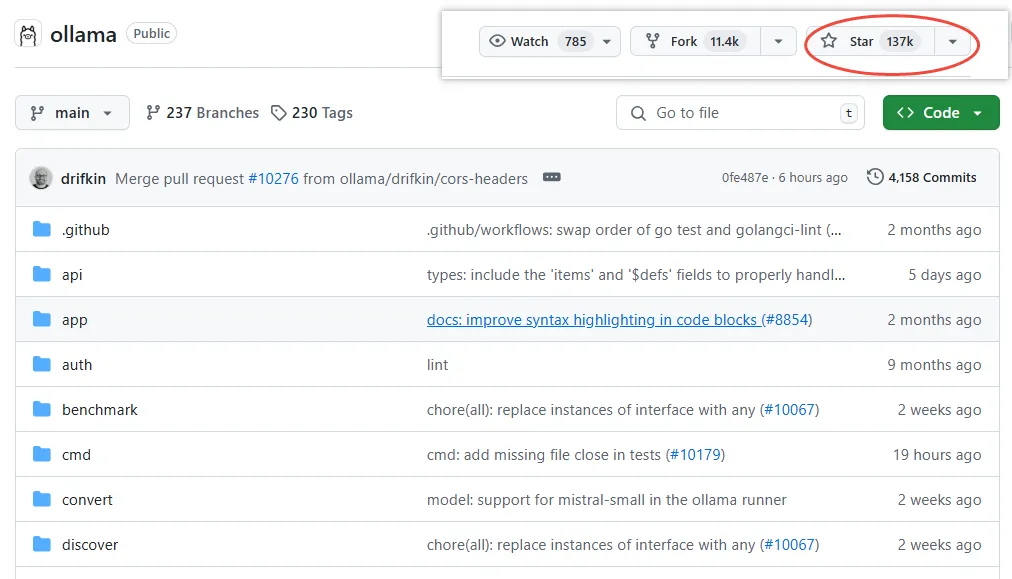Open #10067 link in benchmark row

click(789, 410)
